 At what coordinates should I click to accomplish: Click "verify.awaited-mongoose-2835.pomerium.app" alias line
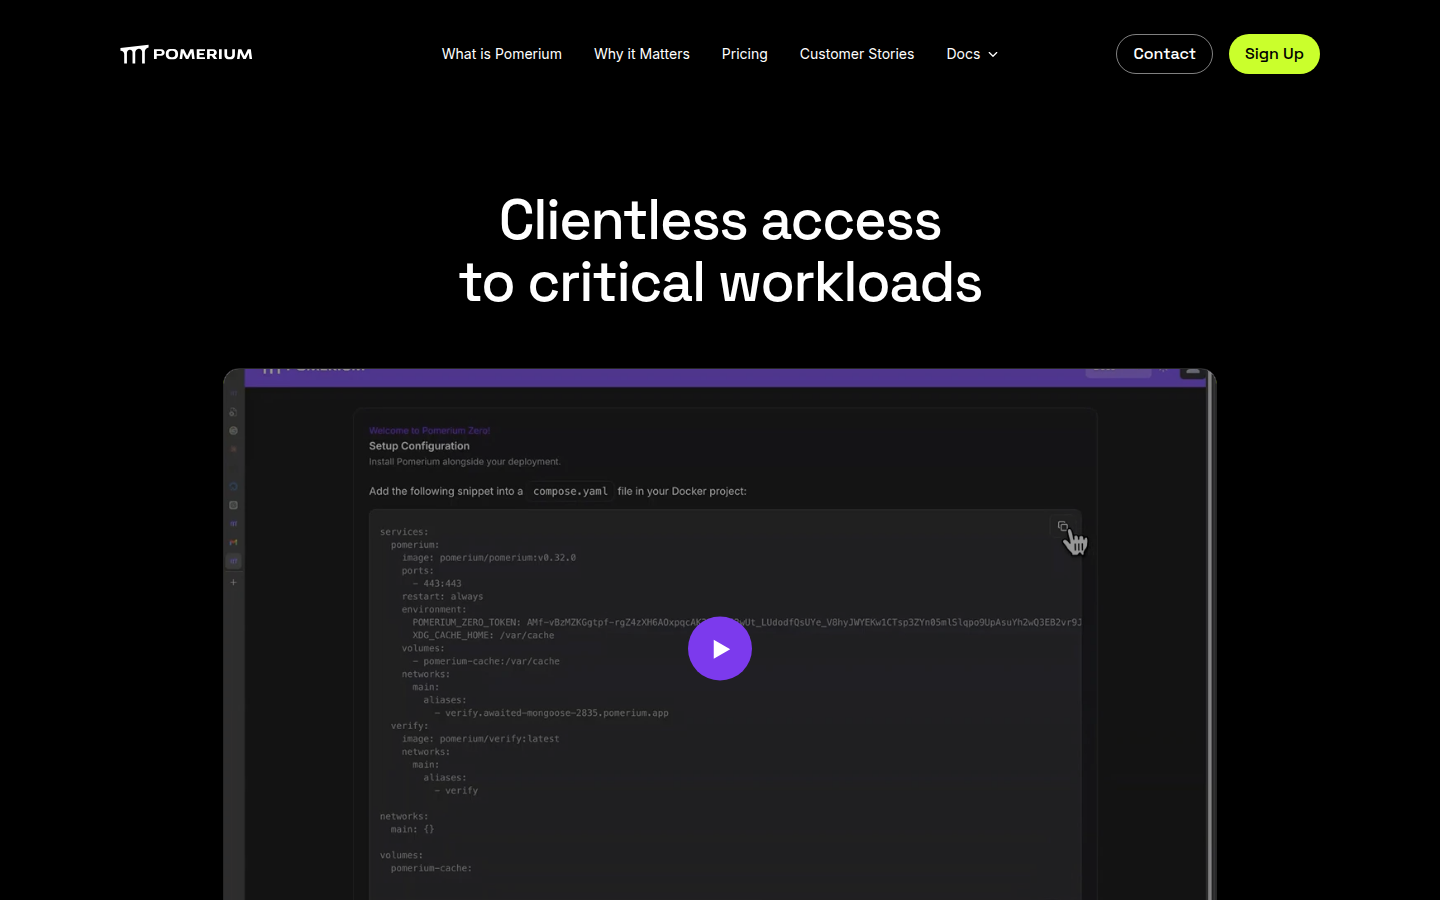tap(552, 713)
